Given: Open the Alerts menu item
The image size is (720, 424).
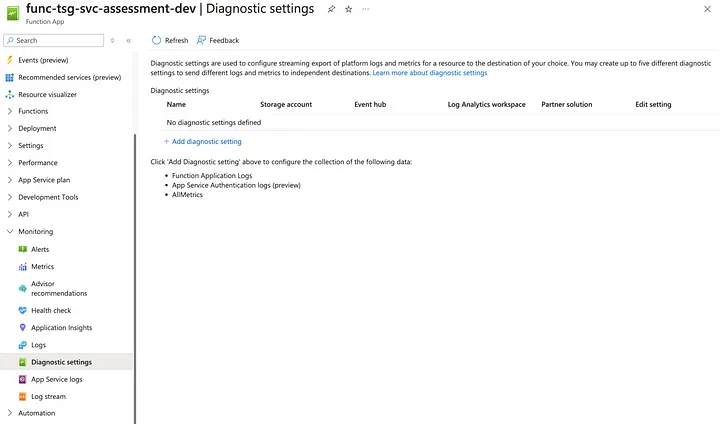Looking at the screenshot, I should (40, 249).
